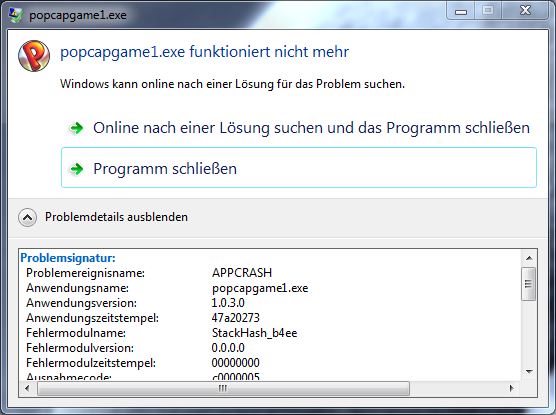
Task: Click 'popcapgame1.exe' value in details
Action: [260, 288]
